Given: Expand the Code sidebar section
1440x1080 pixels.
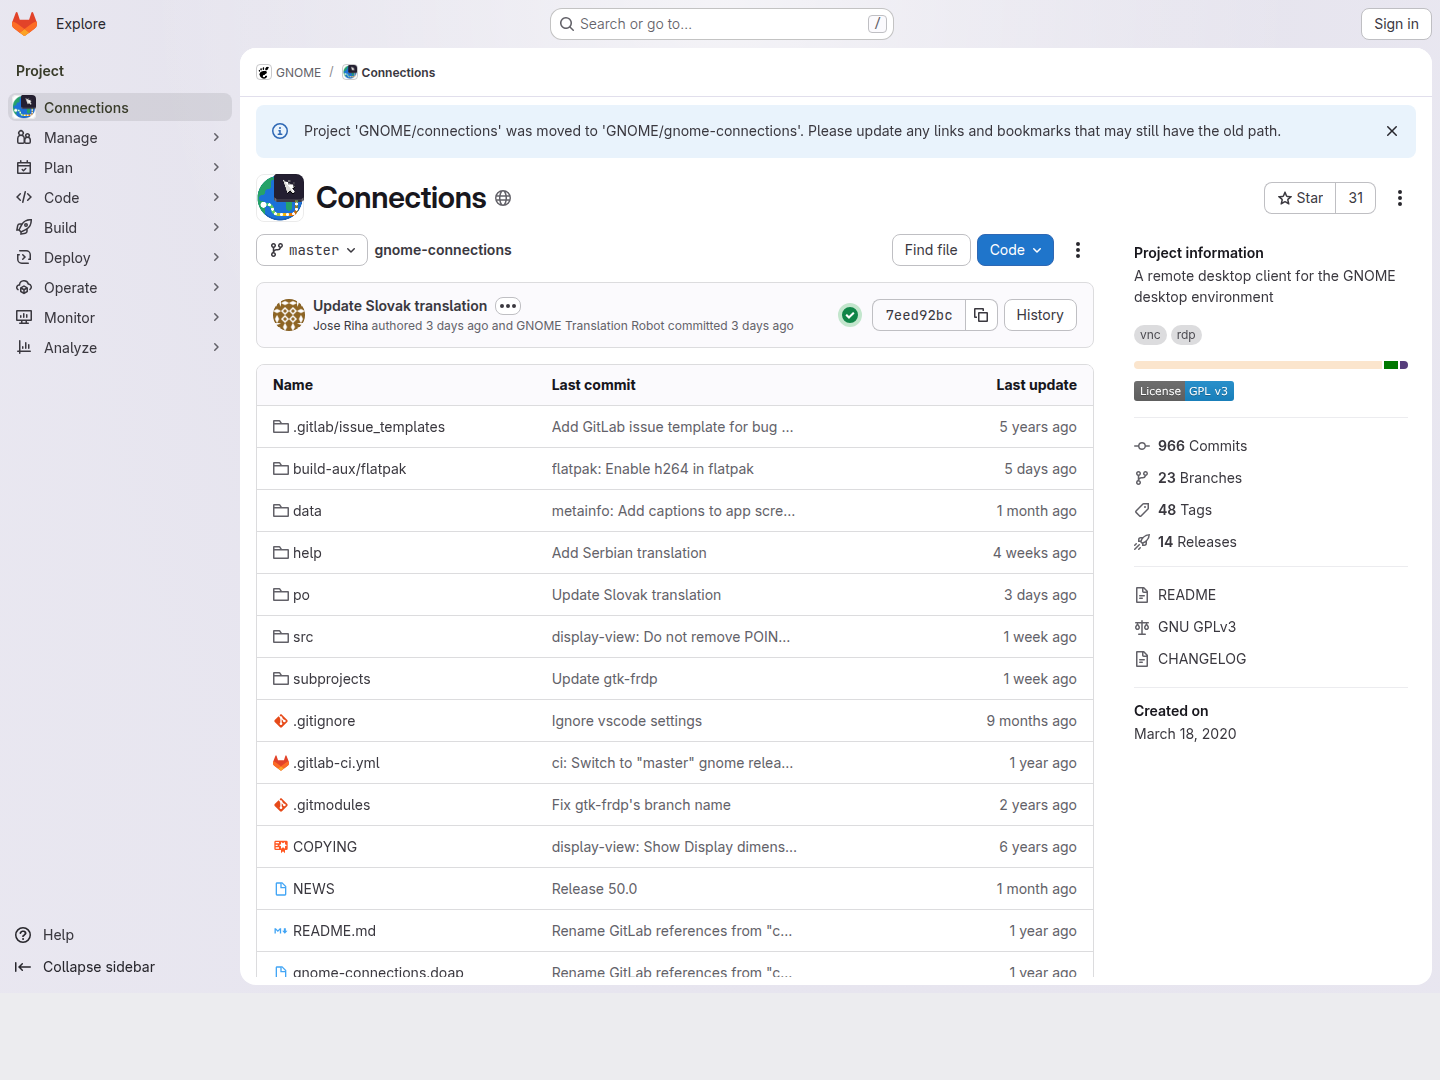Looking at the screenshot, I should 120,198.
